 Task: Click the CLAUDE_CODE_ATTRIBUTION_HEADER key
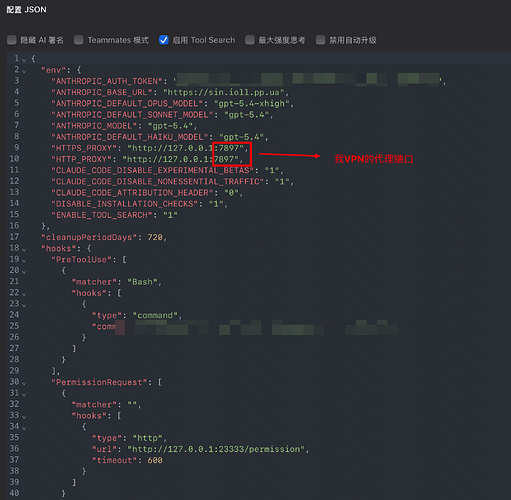click(x=132, y=193)
